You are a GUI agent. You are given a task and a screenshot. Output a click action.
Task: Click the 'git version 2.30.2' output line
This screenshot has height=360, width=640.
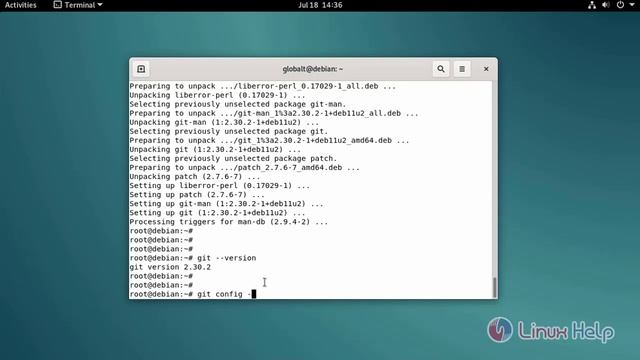170,267
